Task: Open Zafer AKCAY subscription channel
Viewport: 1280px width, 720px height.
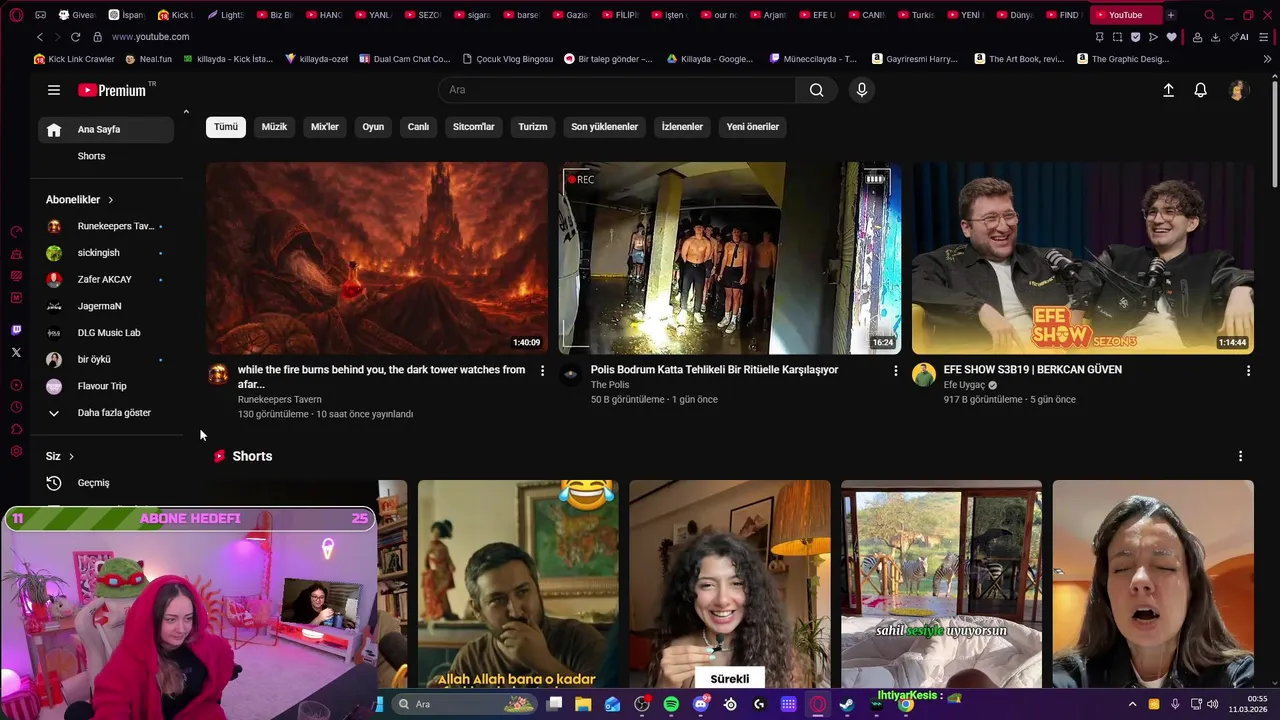Action: pos(106,280)
